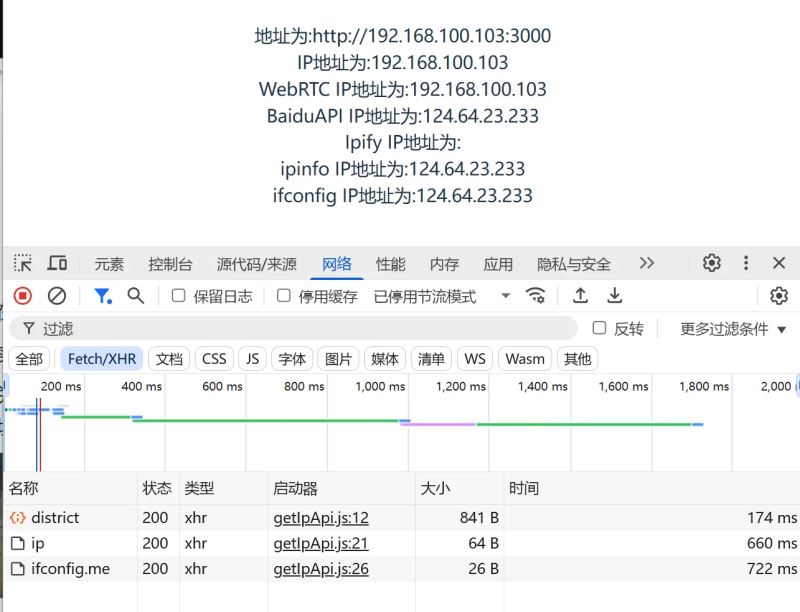Open the 性能 tab
The image size is (800, 612).
click(391, 264)
